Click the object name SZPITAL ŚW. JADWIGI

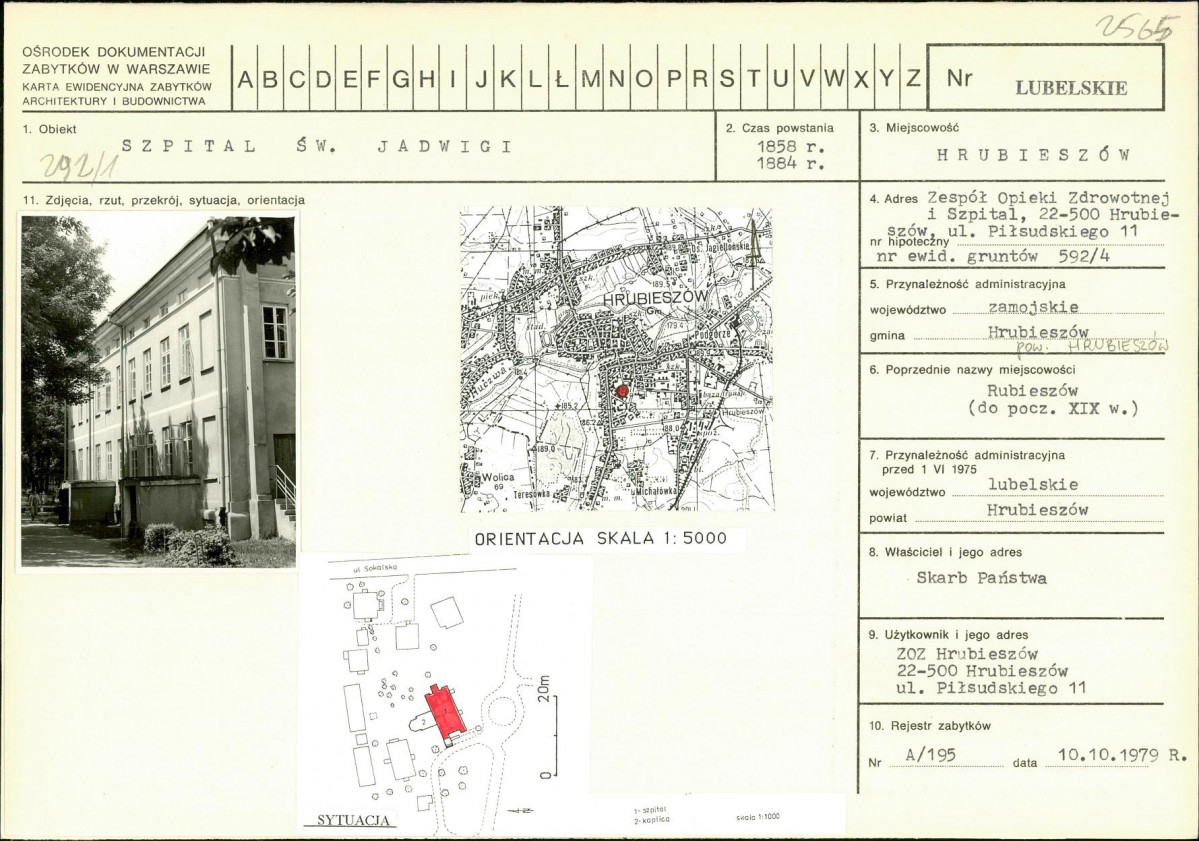(x=317, y=146)
